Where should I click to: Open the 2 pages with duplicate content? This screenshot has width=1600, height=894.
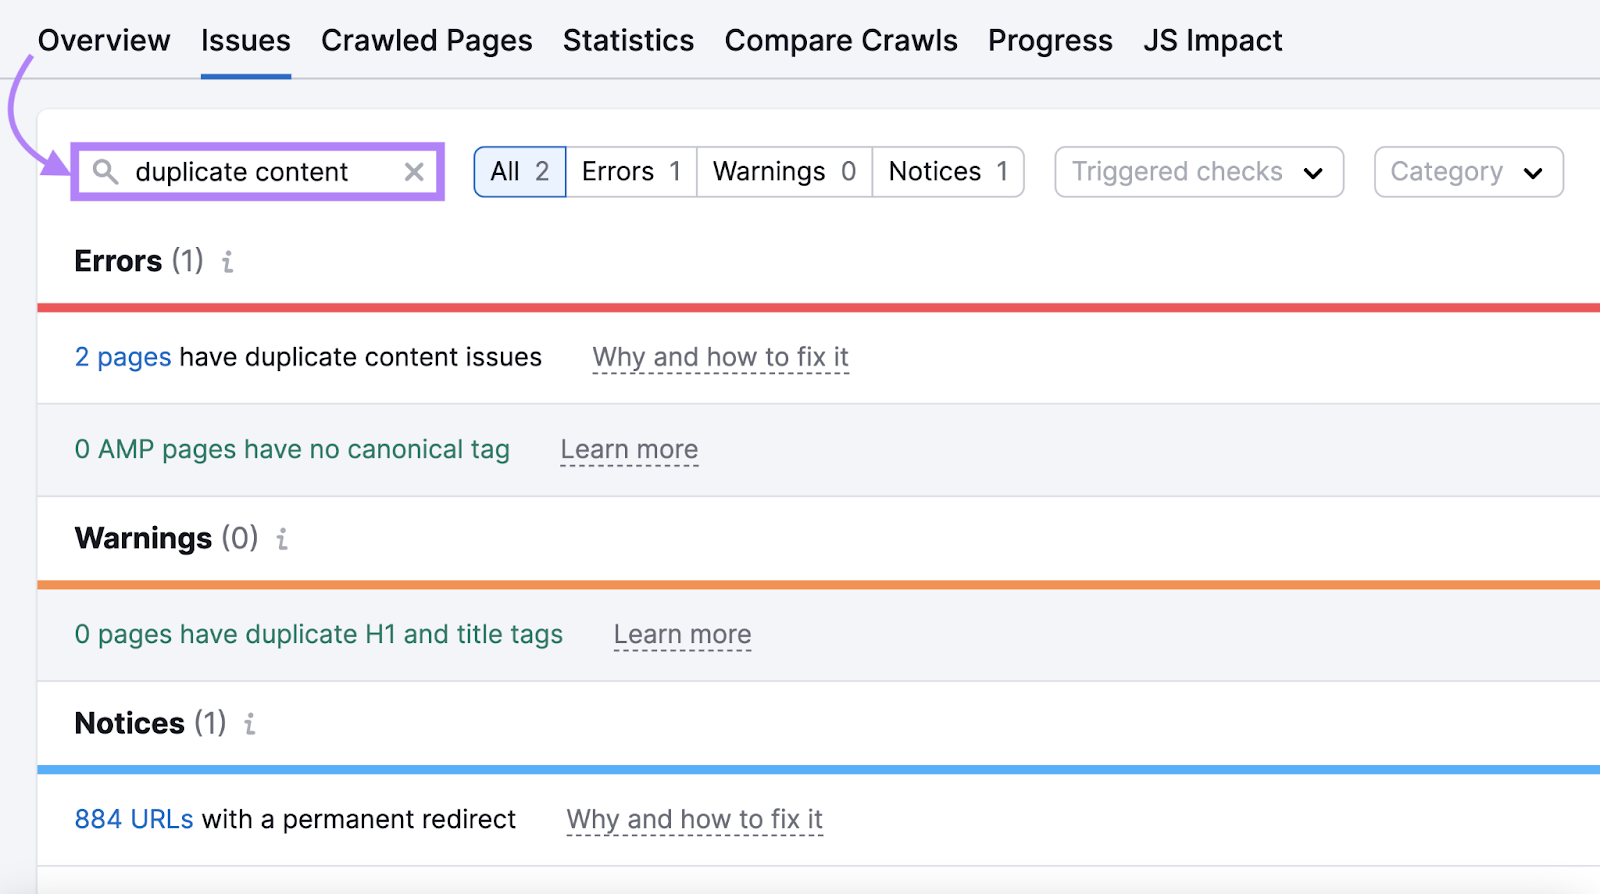point(122,357)
